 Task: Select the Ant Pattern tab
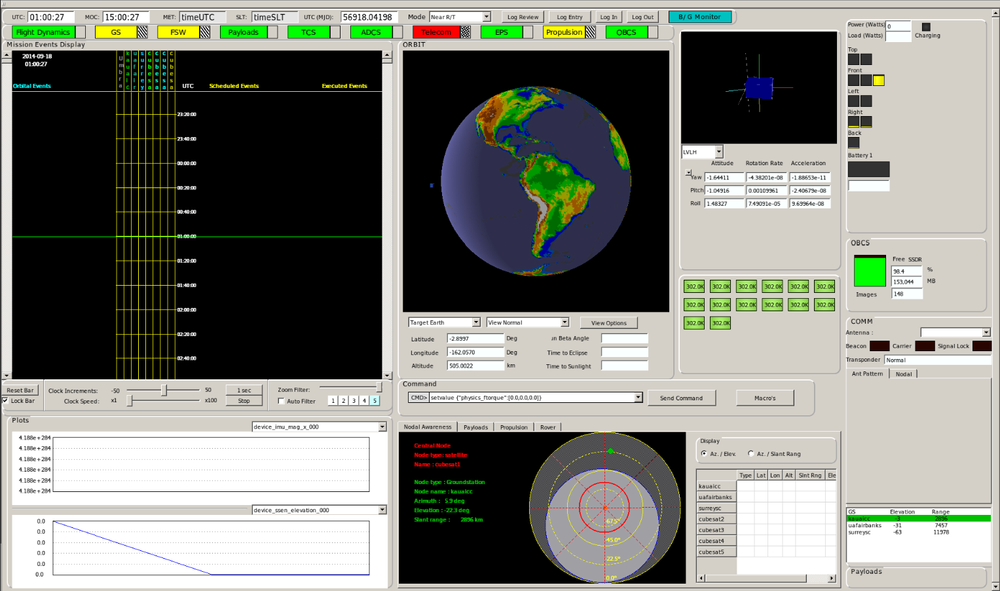(867, 374)
